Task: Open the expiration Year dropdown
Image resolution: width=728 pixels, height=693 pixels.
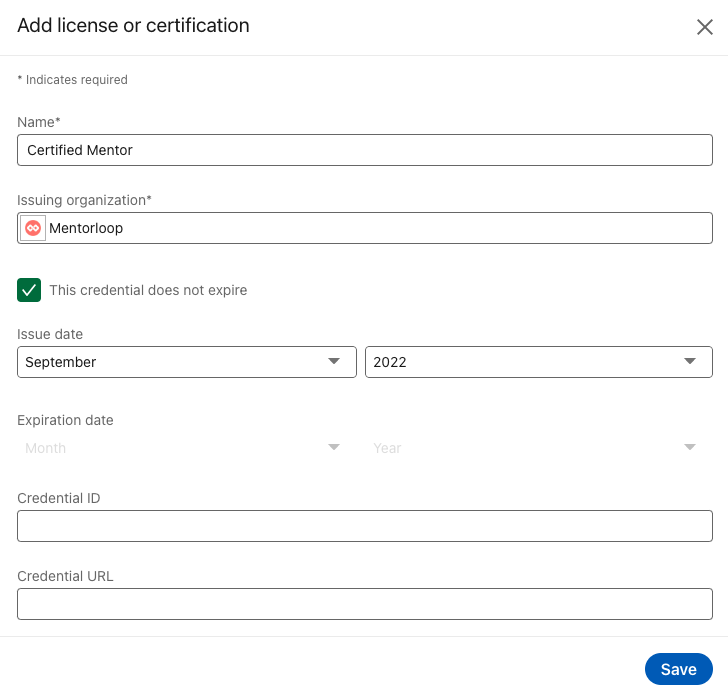Action: (x=539, y=448)
